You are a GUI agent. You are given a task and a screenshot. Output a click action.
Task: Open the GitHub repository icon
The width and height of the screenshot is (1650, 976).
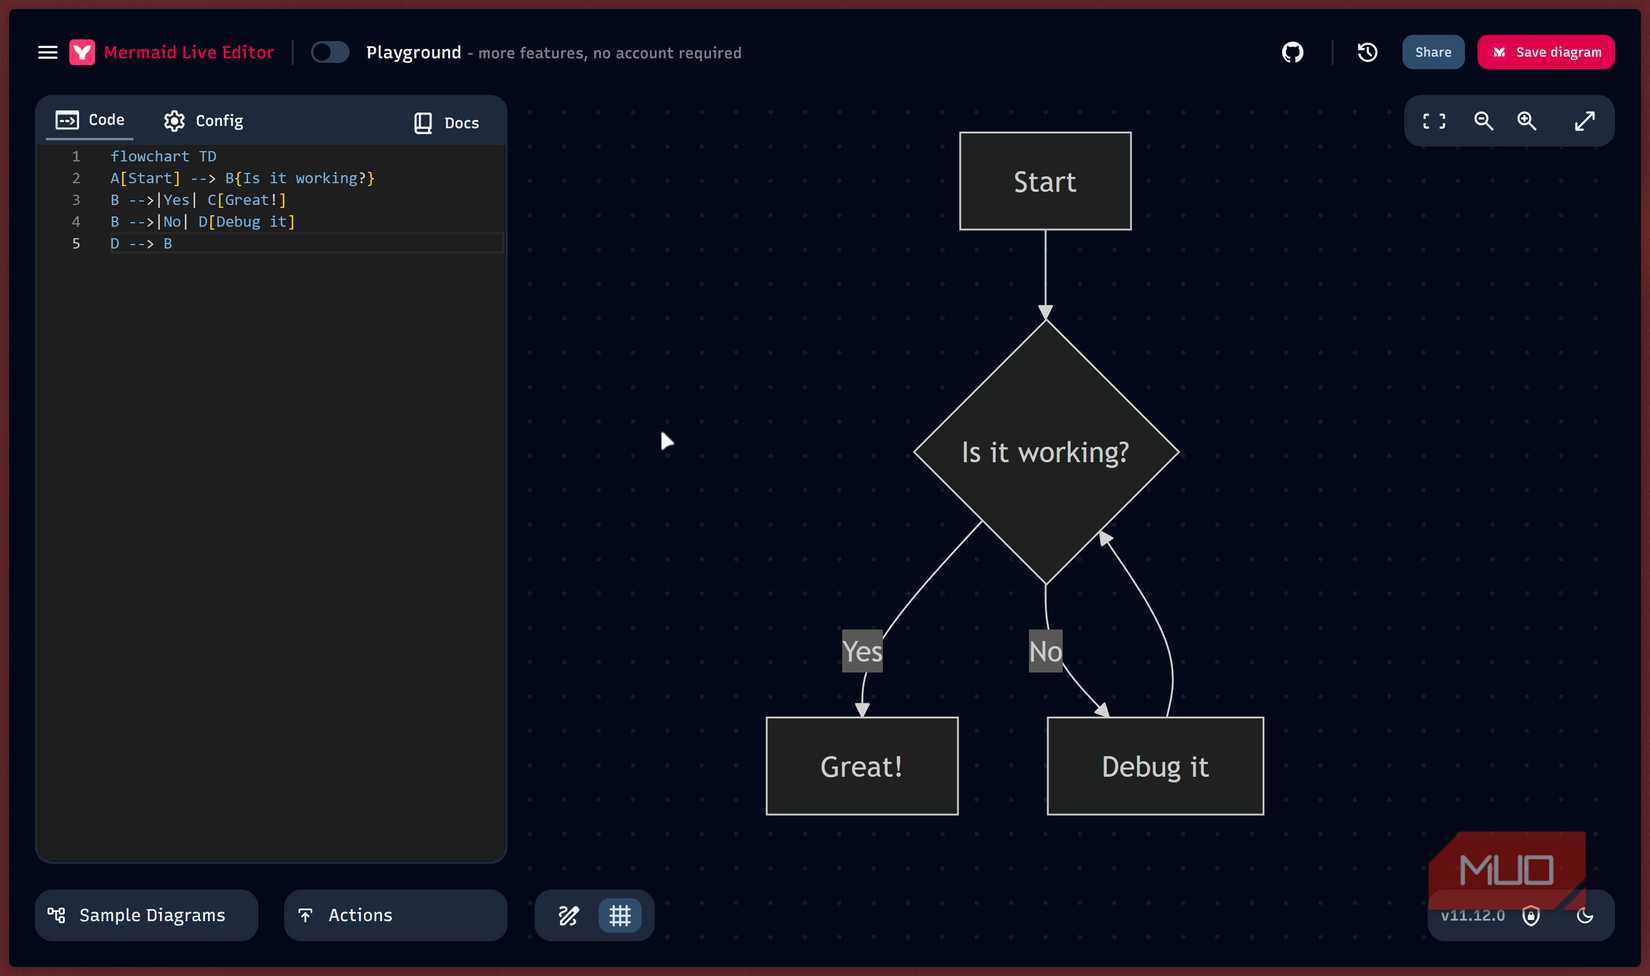tap(1293, 52)
